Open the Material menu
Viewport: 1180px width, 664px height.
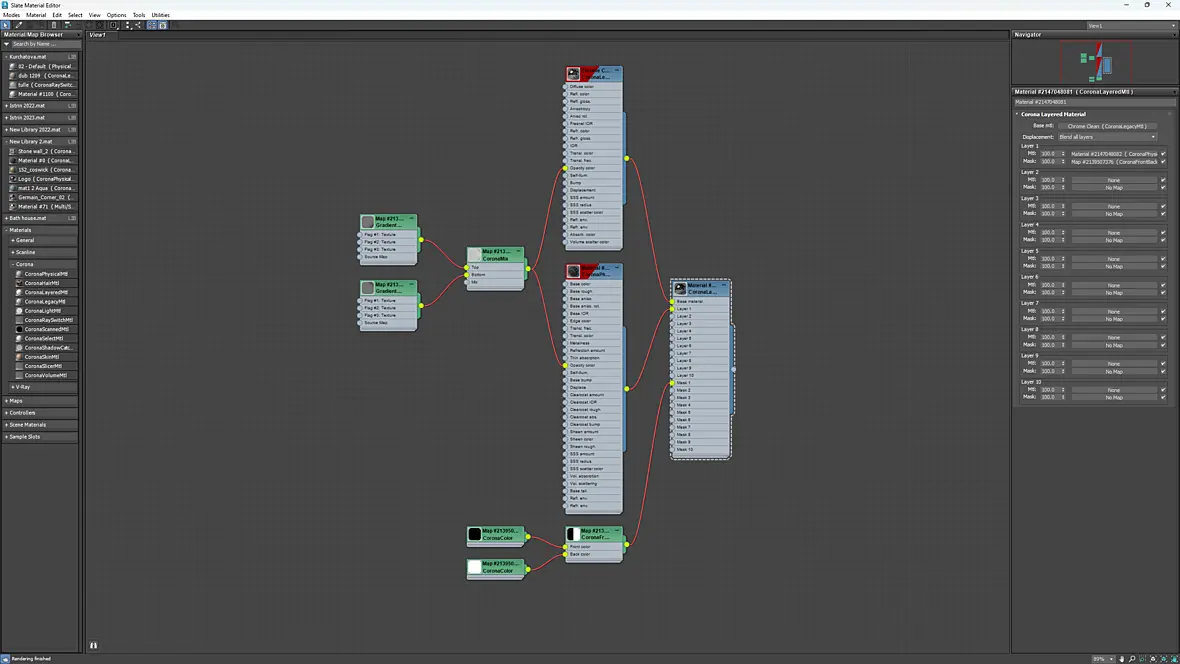pos(35,15)
